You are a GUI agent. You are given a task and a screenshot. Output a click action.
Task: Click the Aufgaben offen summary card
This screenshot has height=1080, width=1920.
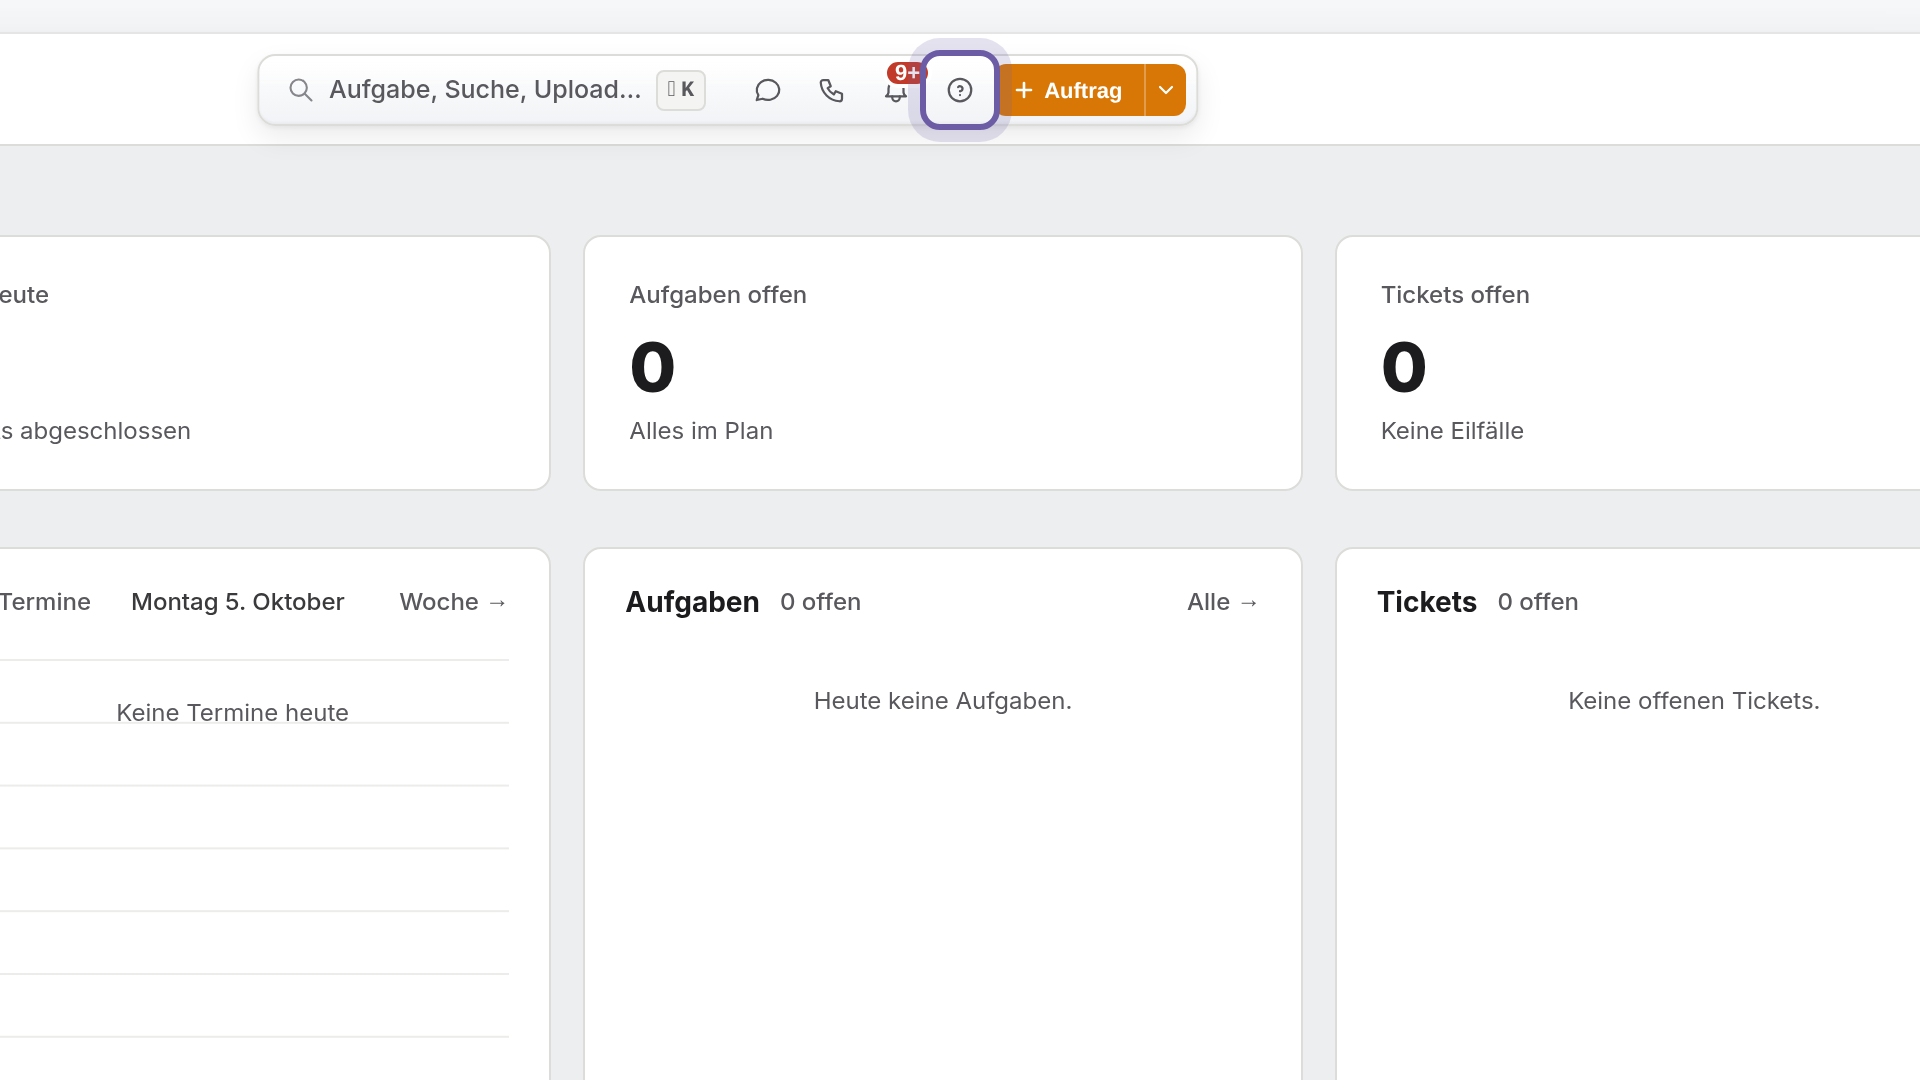(943, 363)
